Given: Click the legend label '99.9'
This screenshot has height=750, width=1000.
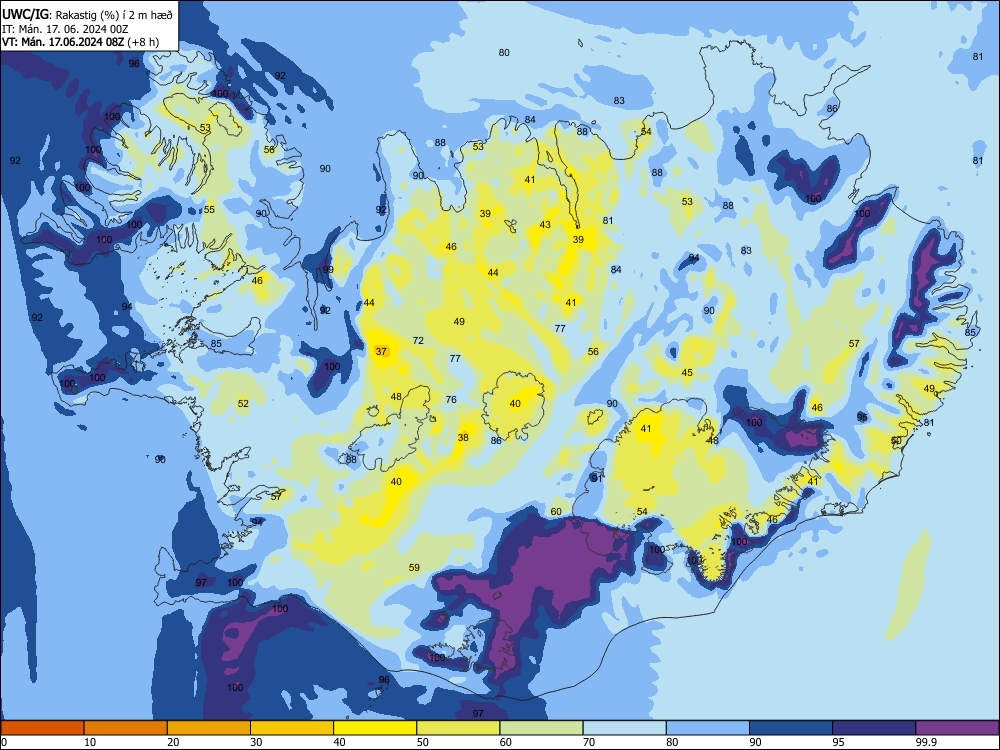Looking at the screenshot, I should [x=925, y=742].
